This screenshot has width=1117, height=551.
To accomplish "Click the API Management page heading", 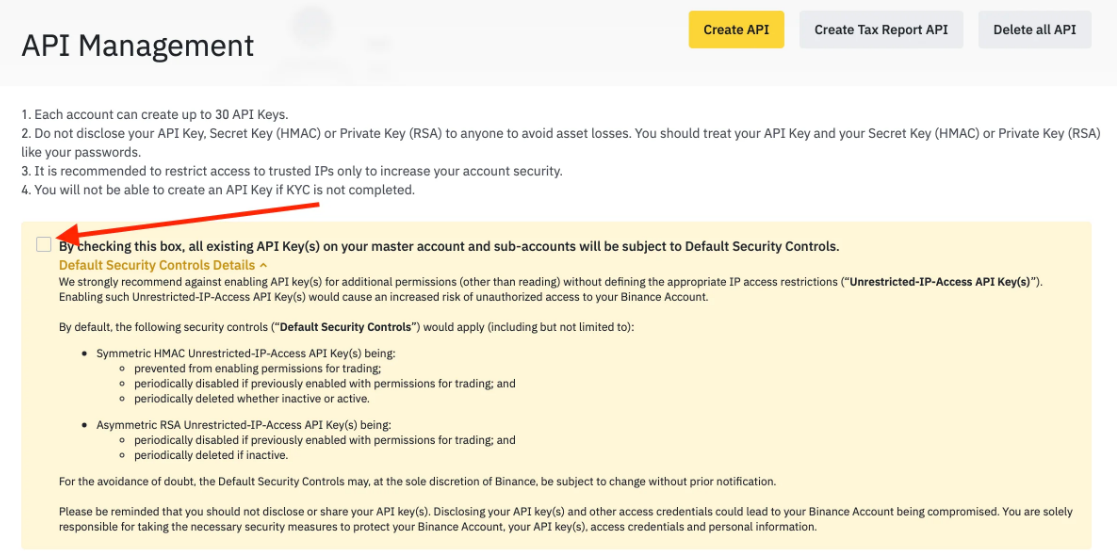I will (x=137, y=46).
